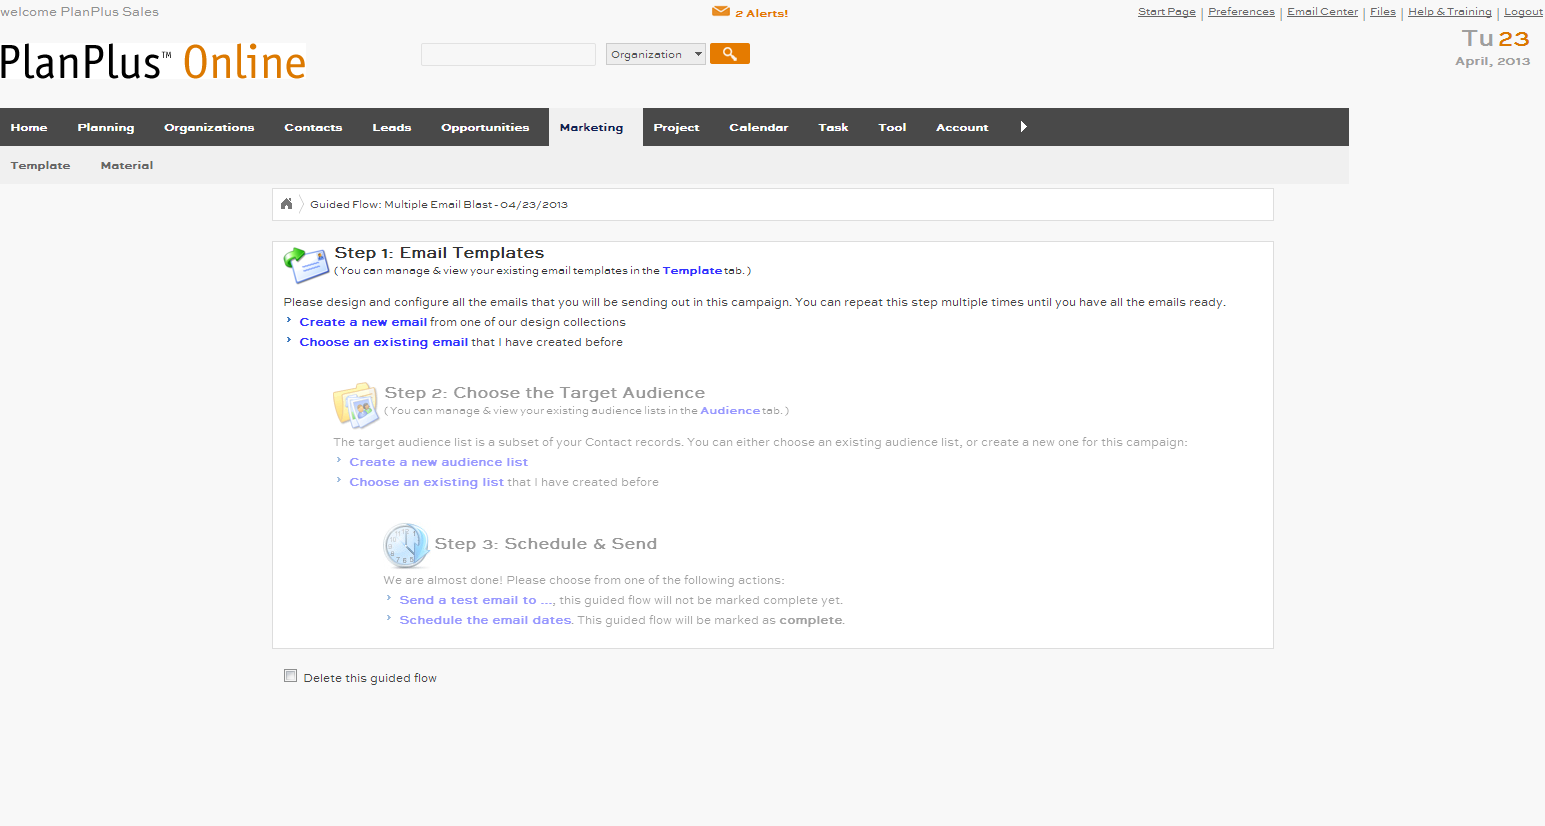
Task: Open the Email Center link
Action: click(1322, 12)
